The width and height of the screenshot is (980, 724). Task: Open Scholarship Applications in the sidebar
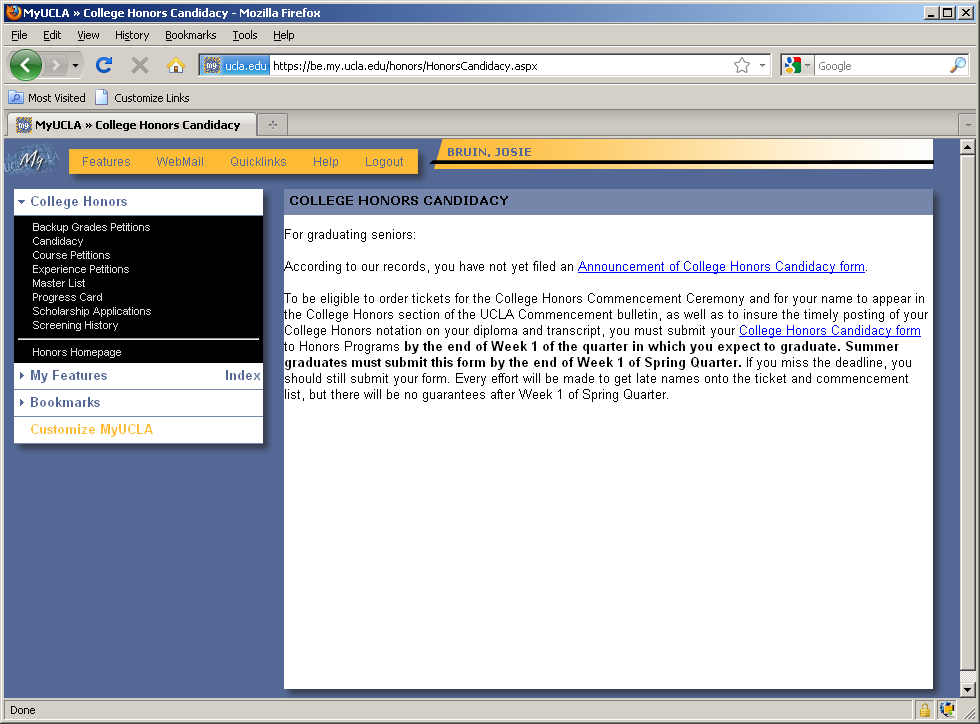pyautogui.click(x=91, y=312)
